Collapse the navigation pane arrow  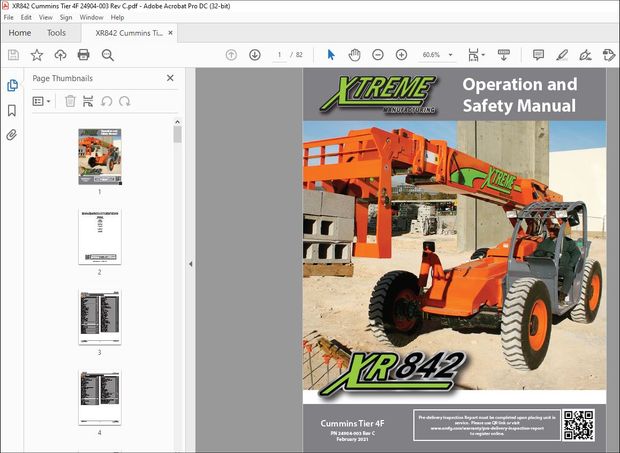[x=191, y=264]
